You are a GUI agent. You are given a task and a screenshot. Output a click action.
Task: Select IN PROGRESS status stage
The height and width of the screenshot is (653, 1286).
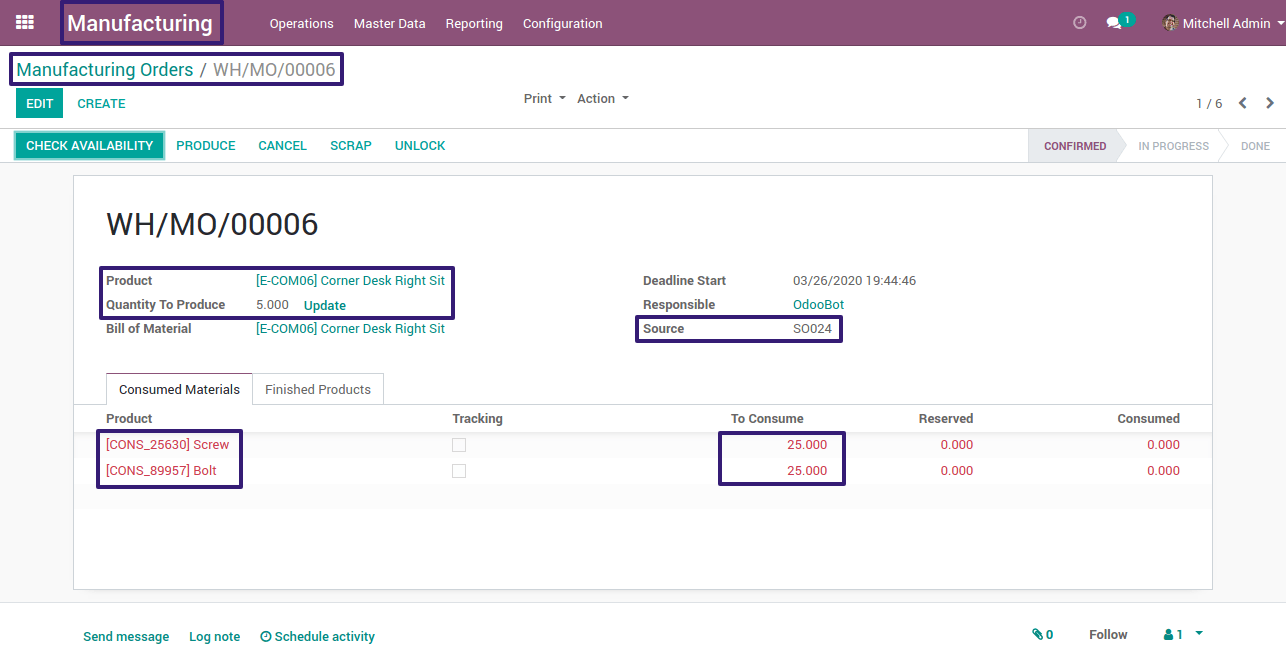1173,146
